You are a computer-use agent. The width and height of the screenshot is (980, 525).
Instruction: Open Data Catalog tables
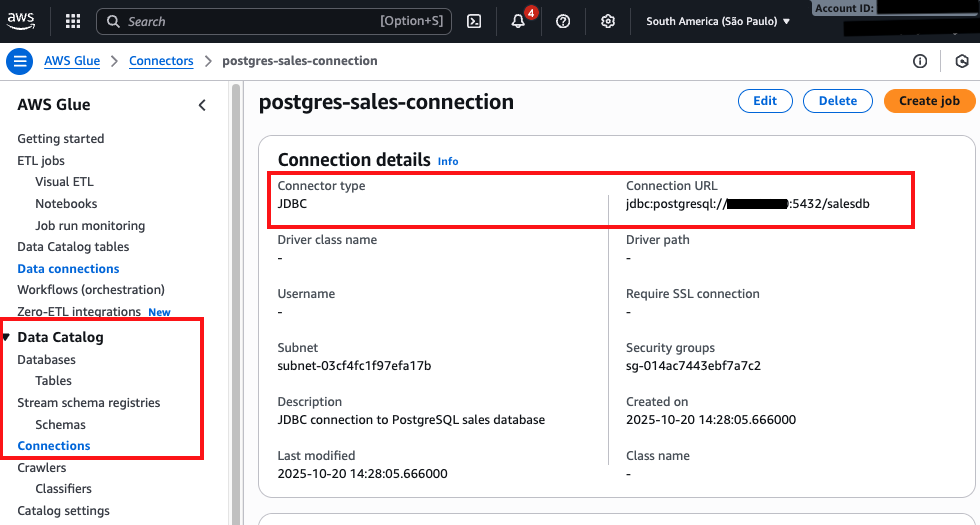point(73,247)
